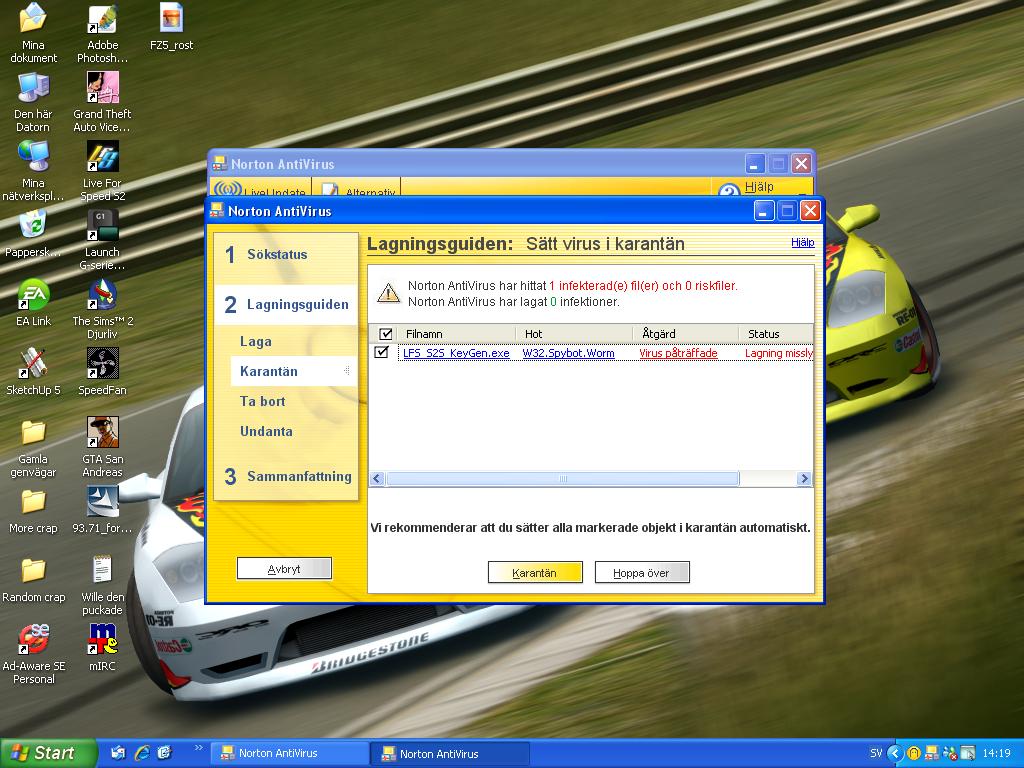This screenshot has width=1024, height=768.
Task: Open the Hjälp link in Lagningsguiden
Action: [x=803, y=242]
